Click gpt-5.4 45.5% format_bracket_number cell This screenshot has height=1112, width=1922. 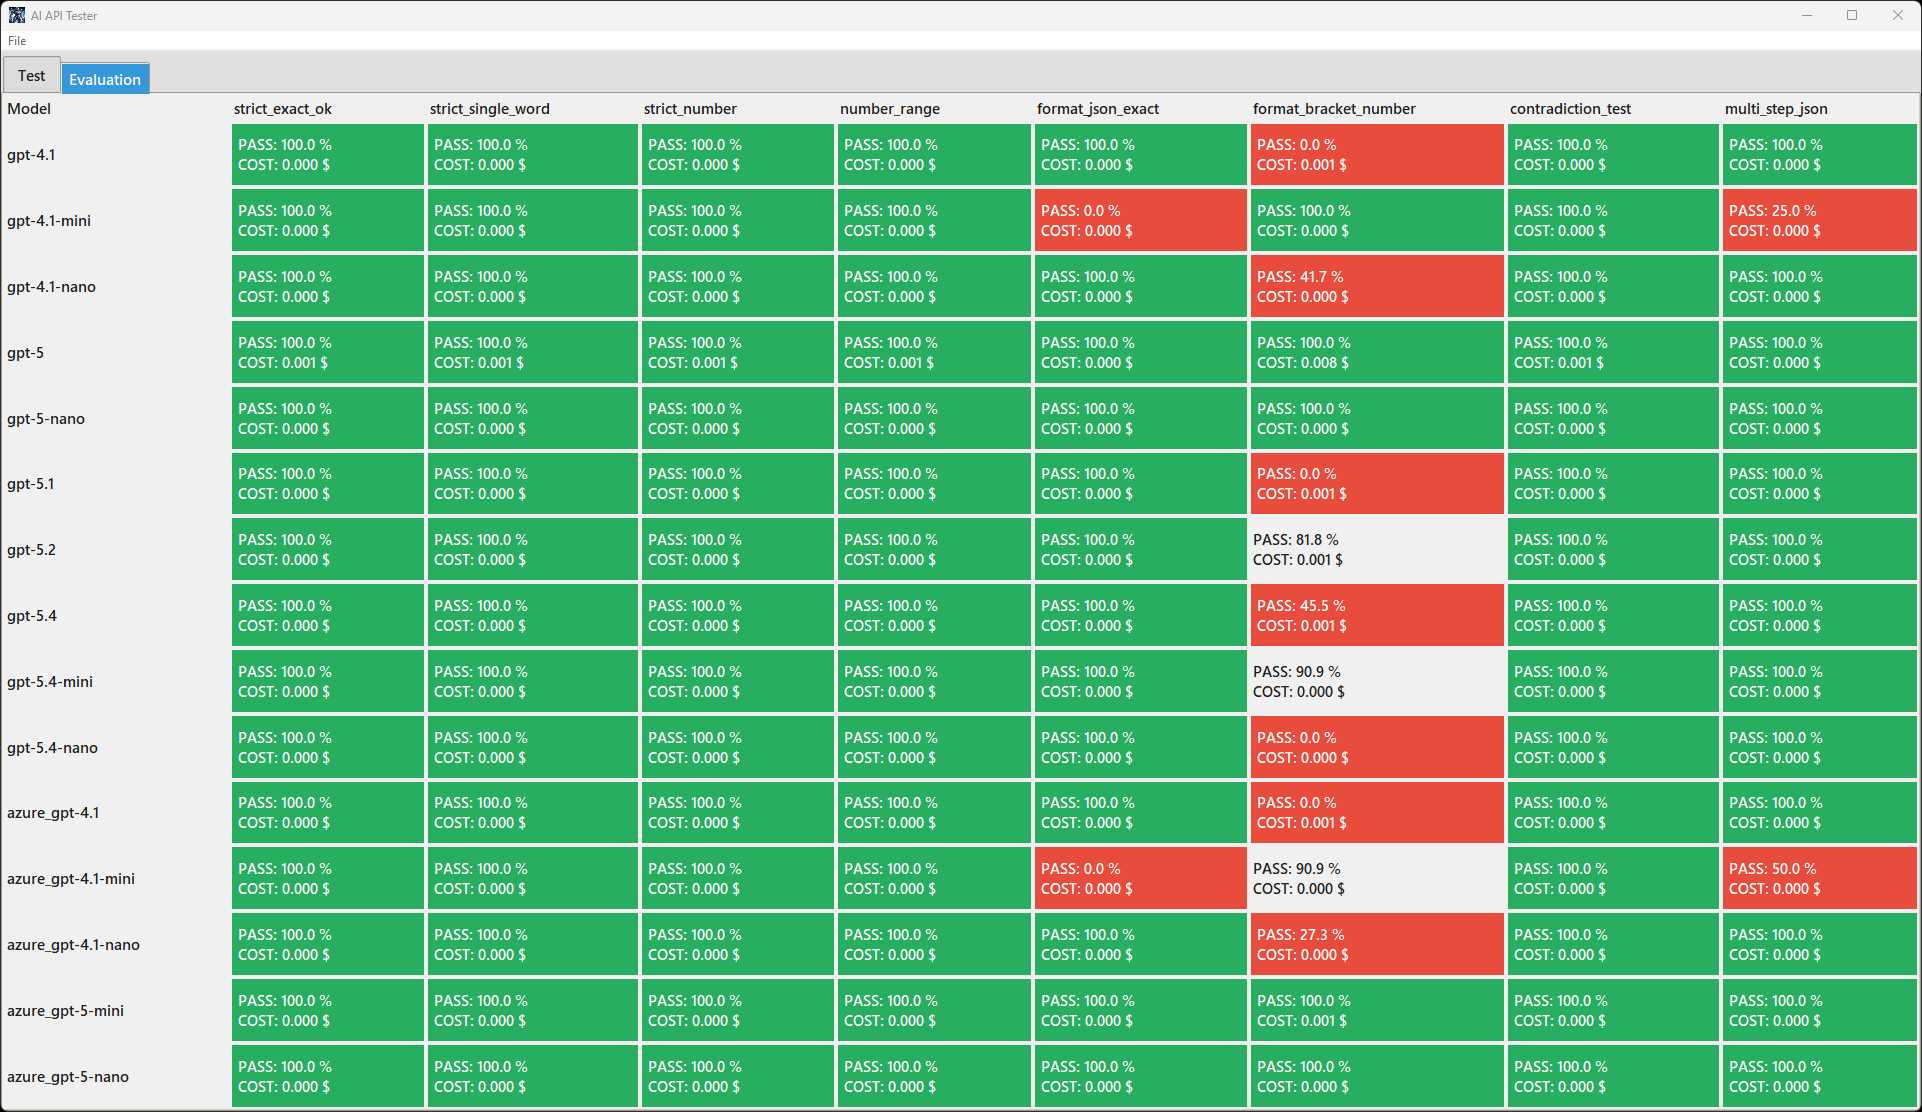point(1376,616)
